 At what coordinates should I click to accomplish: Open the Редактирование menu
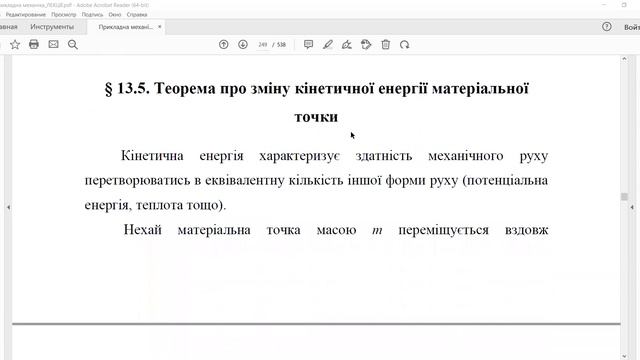pyautogui.click(x=25, y=14)
